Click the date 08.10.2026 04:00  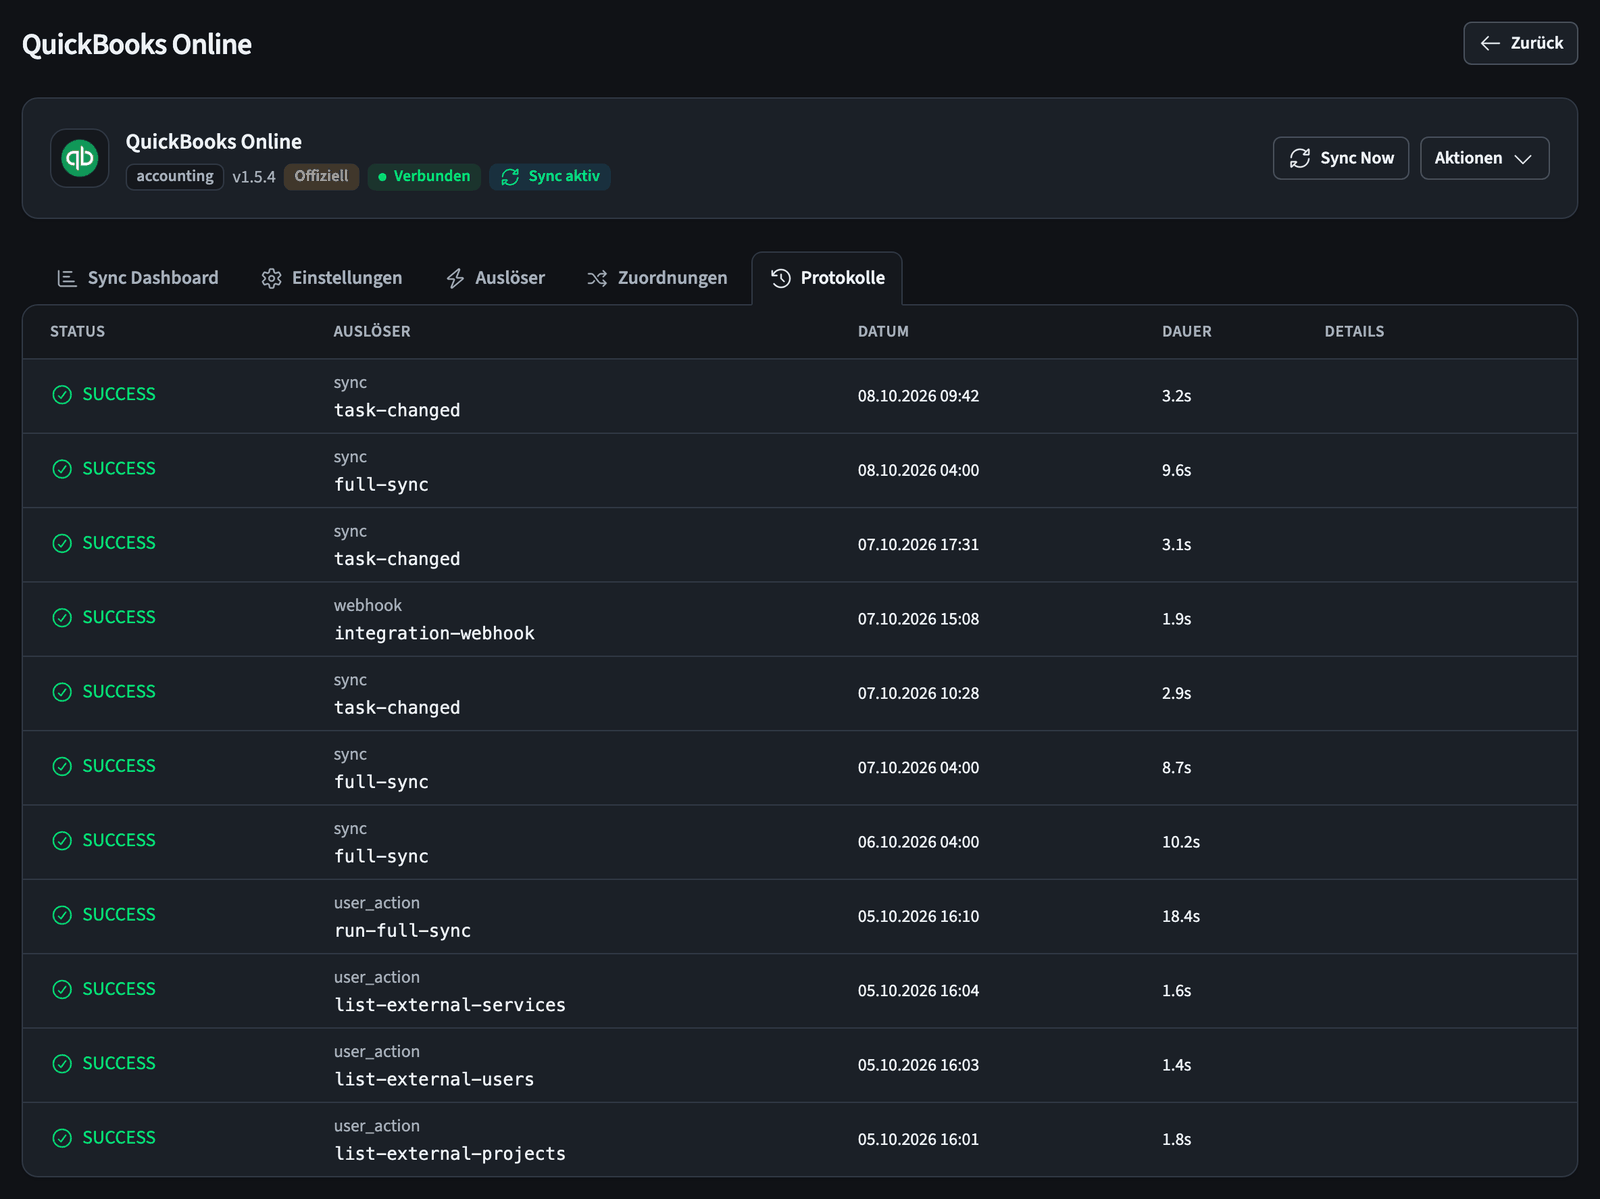click(x=918, y=471)
